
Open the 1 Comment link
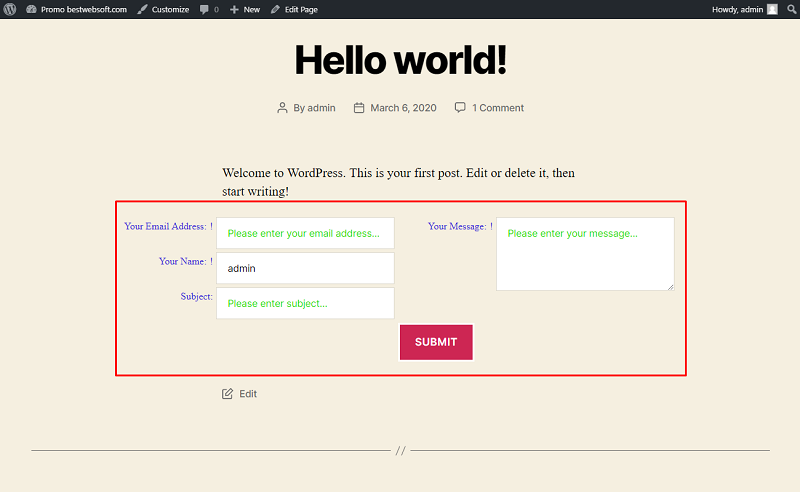(497, 108)
